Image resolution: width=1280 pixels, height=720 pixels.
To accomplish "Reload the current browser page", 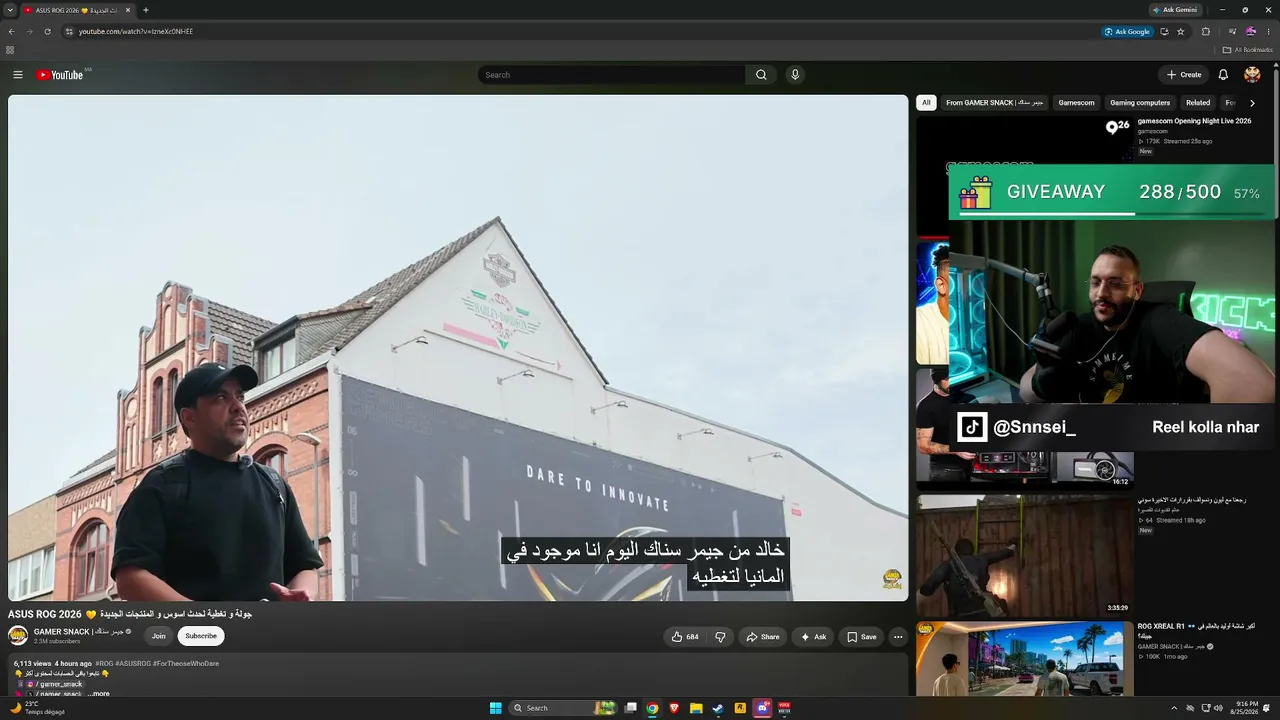I will tap(47, 32).
